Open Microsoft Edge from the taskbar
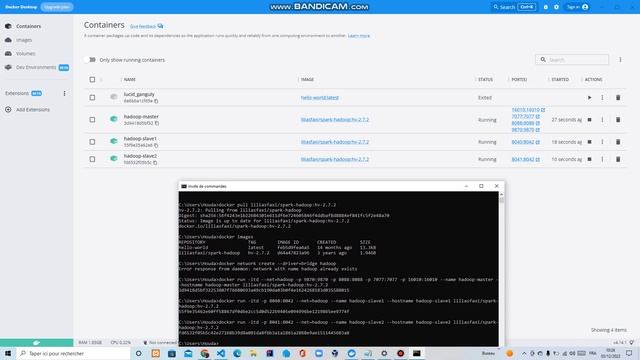Viewport: 640px width, 360px height. 237,353
